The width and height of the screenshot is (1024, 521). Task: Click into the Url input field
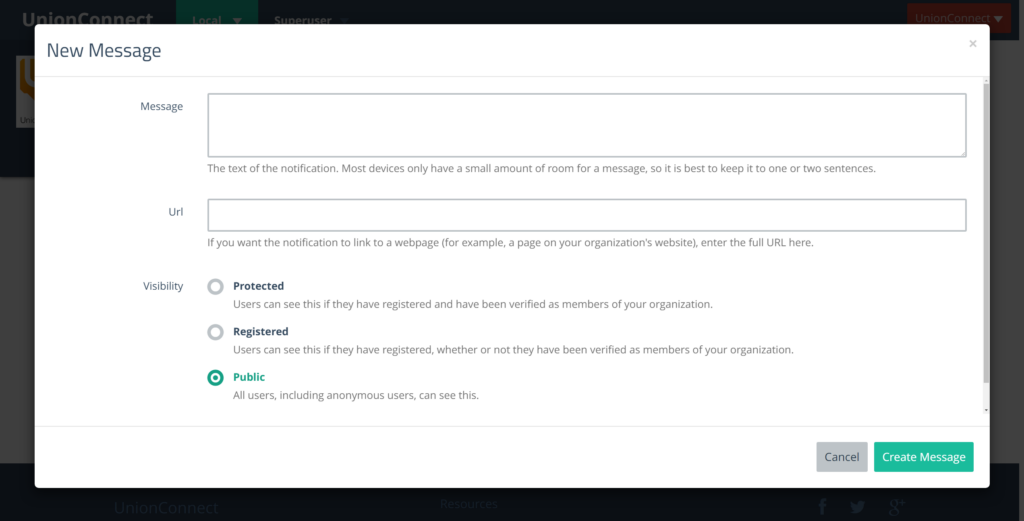[586, 215]
